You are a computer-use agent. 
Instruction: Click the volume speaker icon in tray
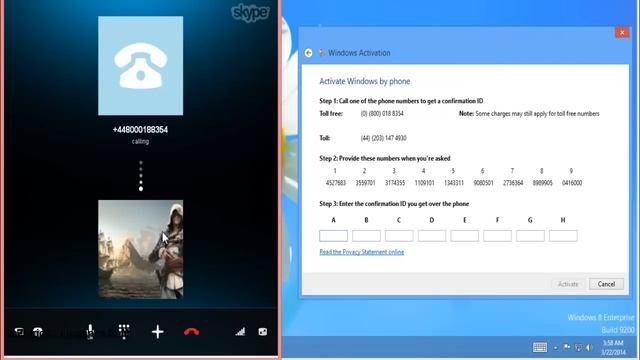click(589, 347)
